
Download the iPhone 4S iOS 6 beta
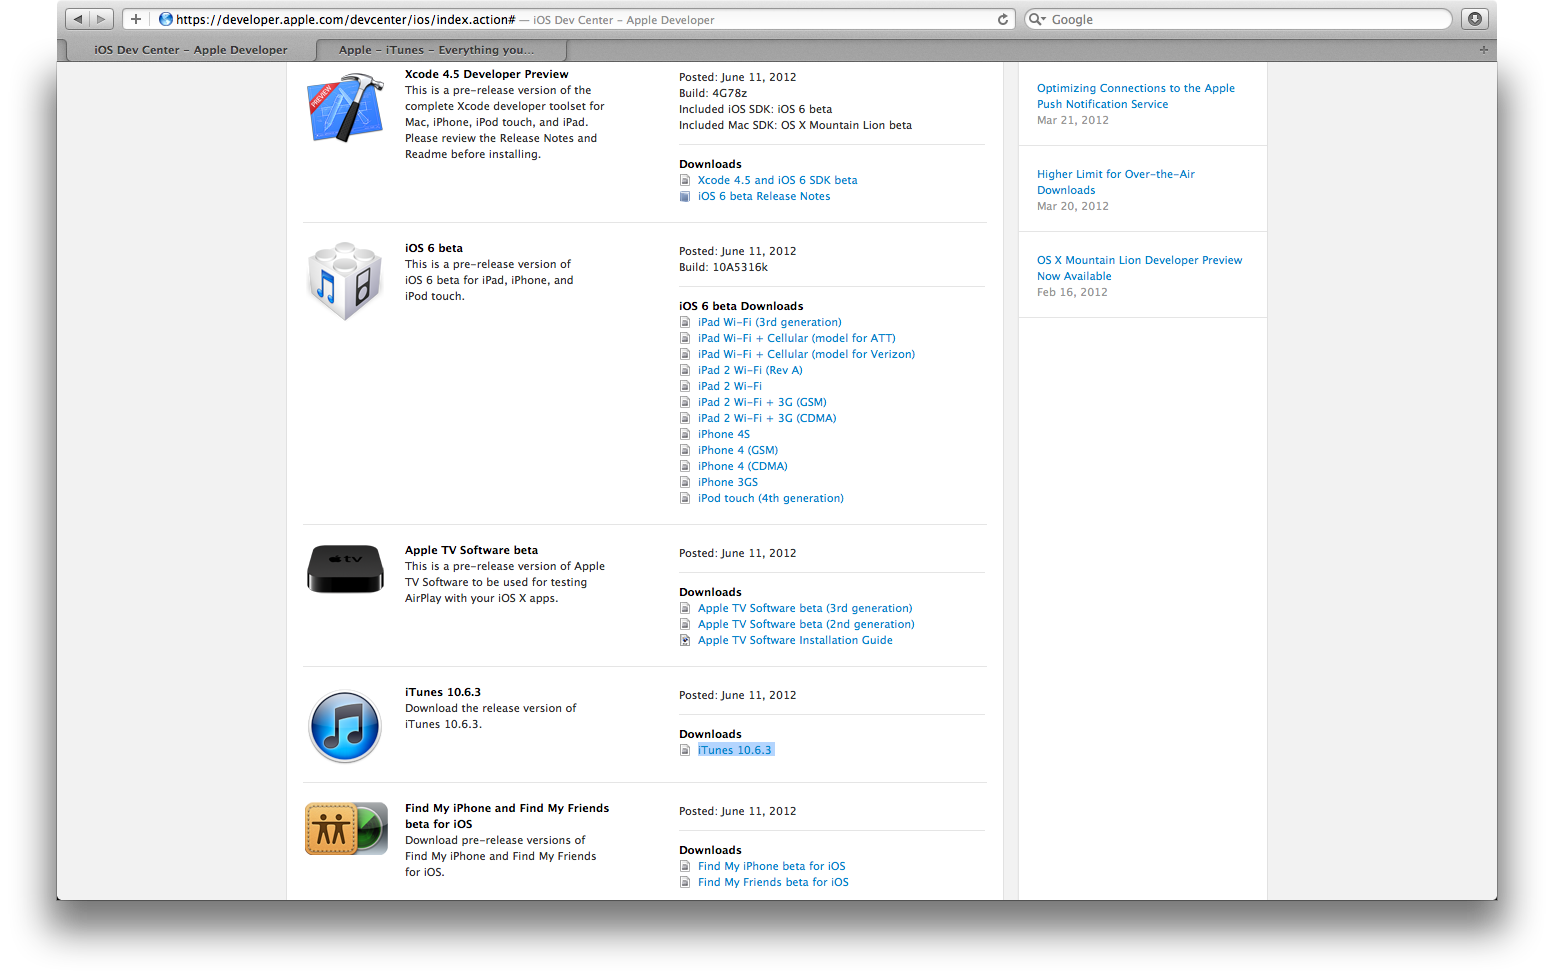pos(723,433)
